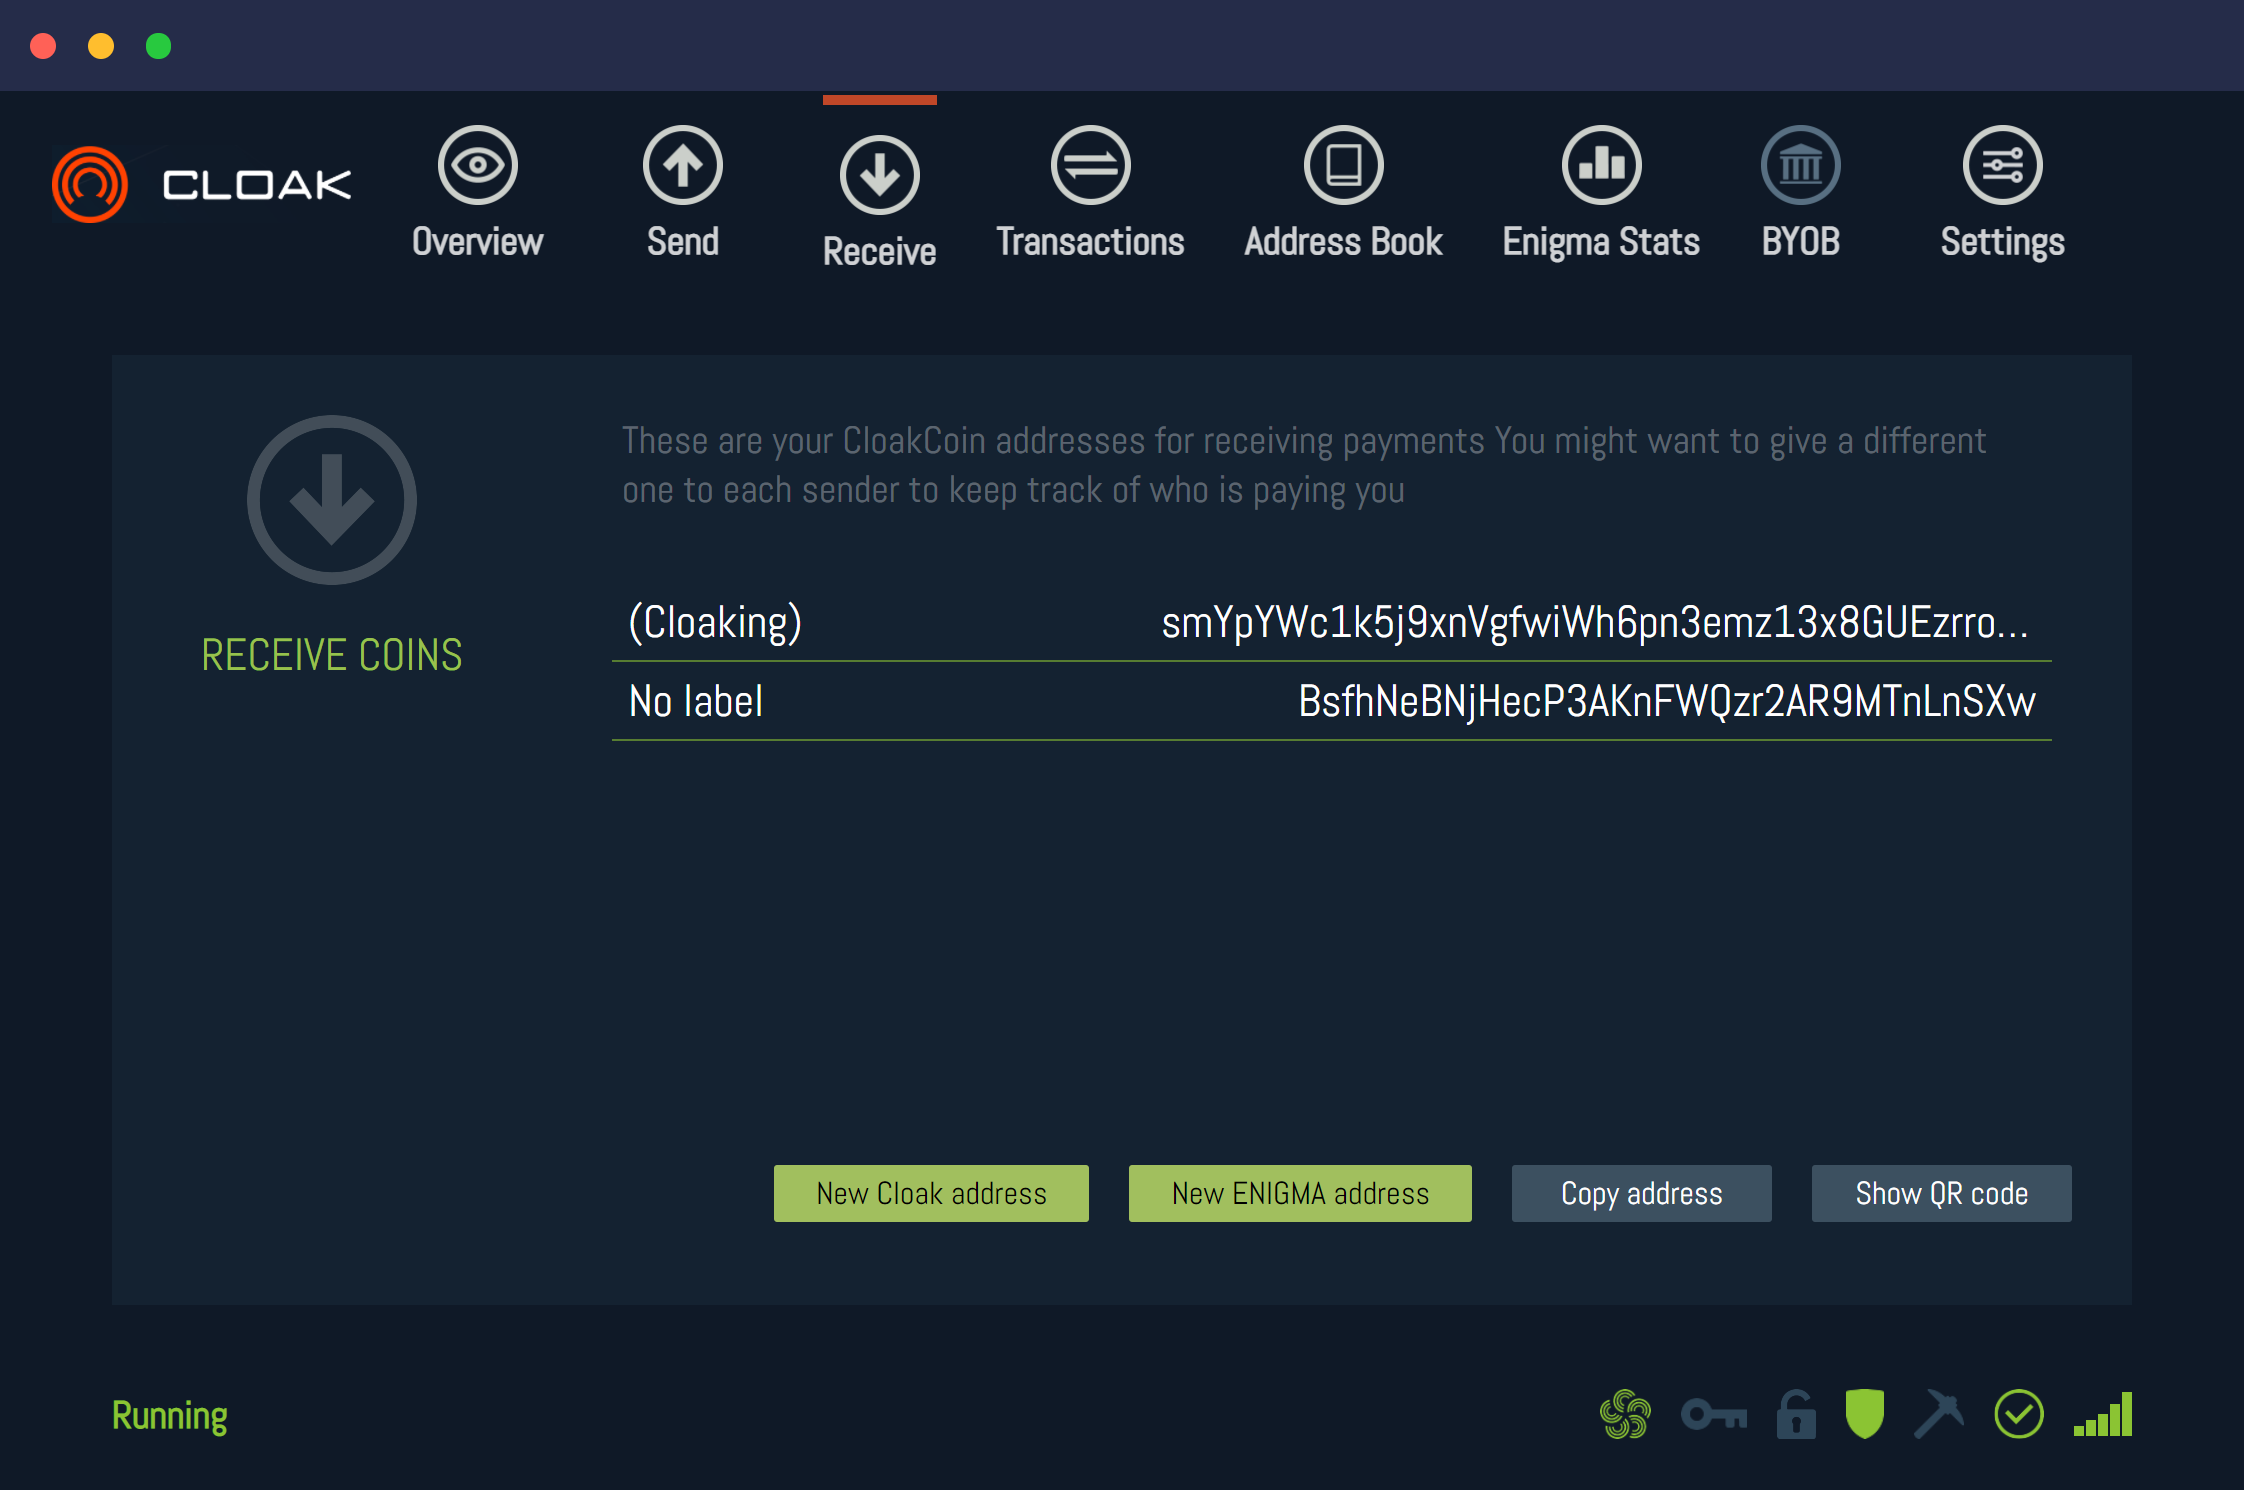Click the Send up-arrow icon

click(683, 165)
